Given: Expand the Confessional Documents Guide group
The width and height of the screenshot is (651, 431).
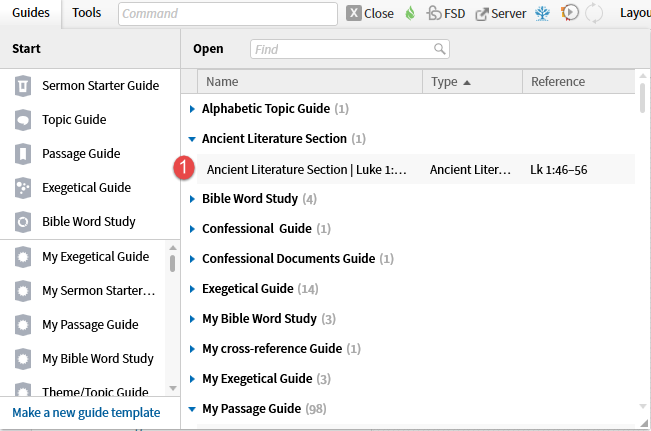Looking at the screenshot, I should pyautogui.click(x=192, y=259).
